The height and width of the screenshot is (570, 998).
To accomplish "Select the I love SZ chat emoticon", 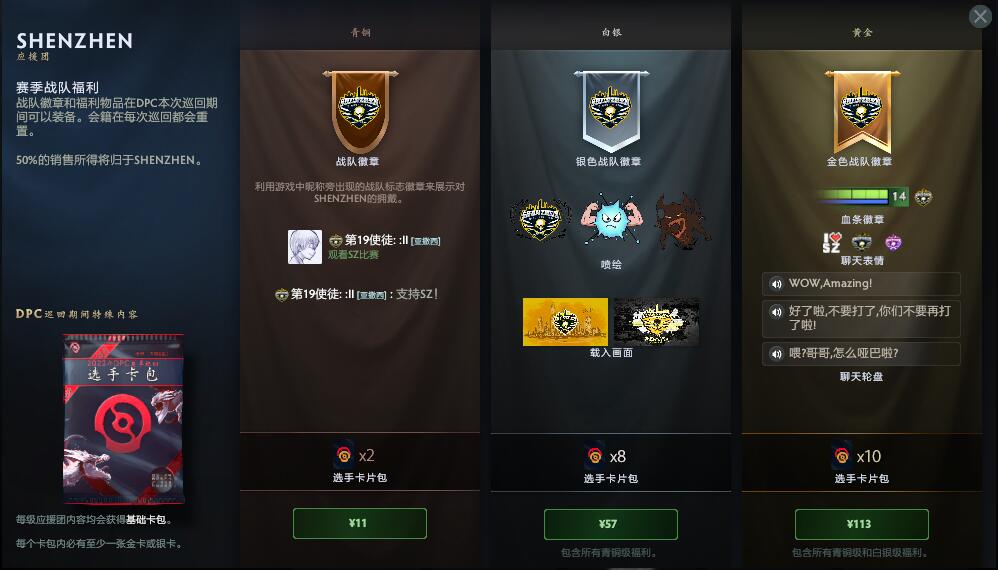I will pyautogui.click(x=831, y=242).
